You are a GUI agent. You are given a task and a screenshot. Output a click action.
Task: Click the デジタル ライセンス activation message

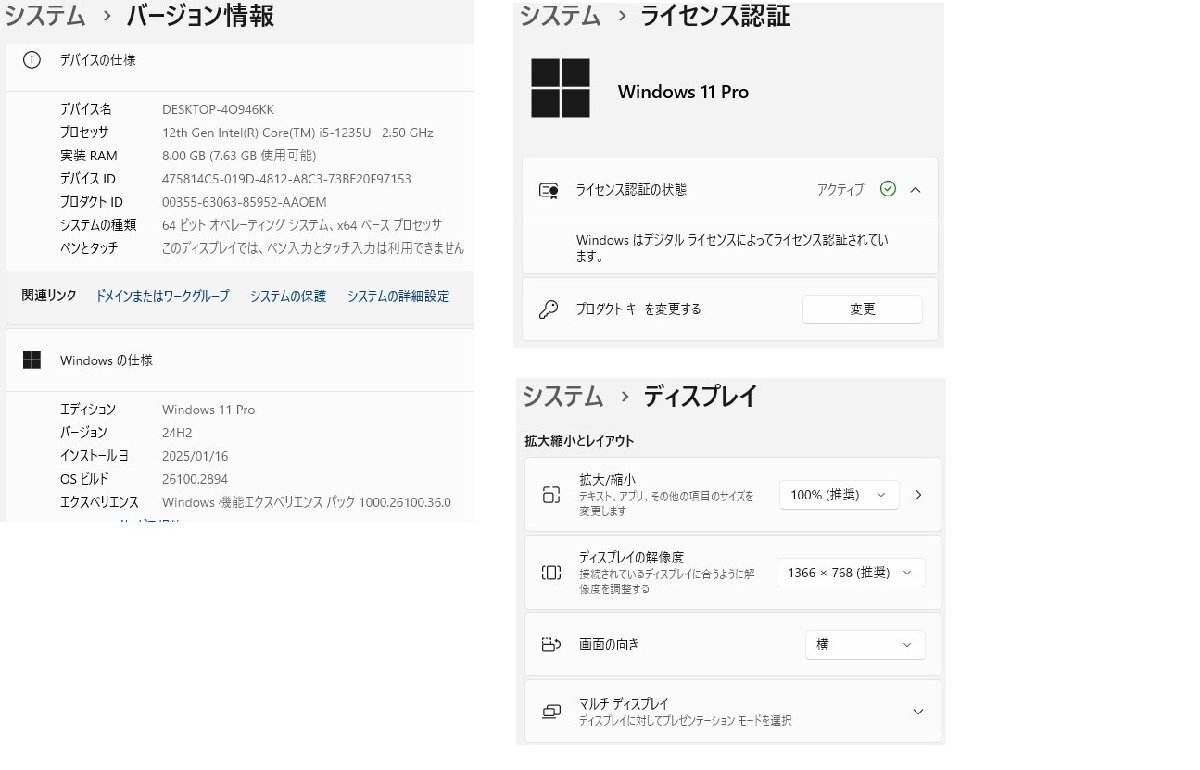pos(732,248)
